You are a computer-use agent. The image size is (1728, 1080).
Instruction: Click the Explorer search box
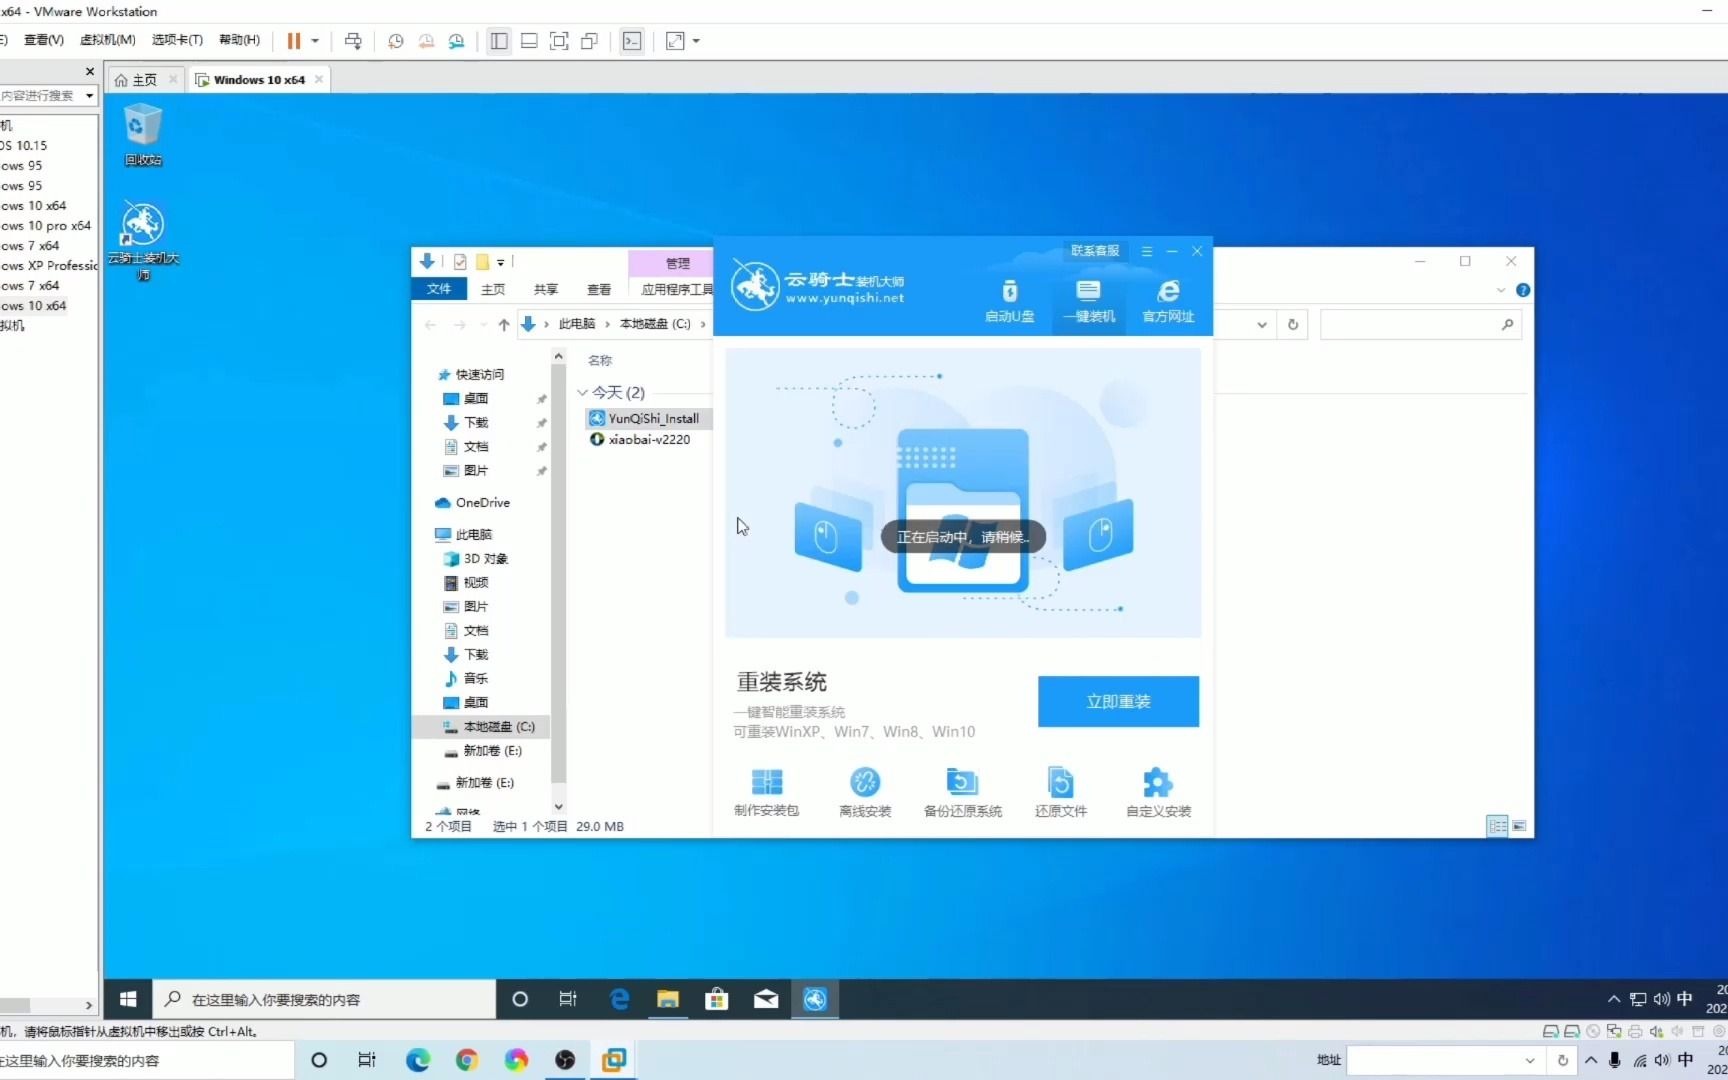click(1420, 324)
